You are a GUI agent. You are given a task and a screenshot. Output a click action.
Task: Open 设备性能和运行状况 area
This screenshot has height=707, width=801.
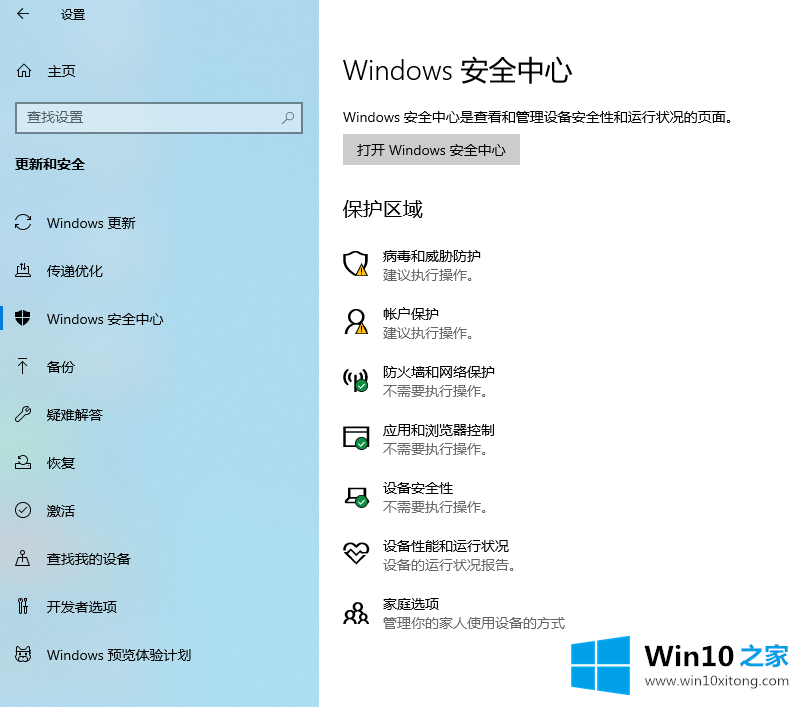(446, 546)
